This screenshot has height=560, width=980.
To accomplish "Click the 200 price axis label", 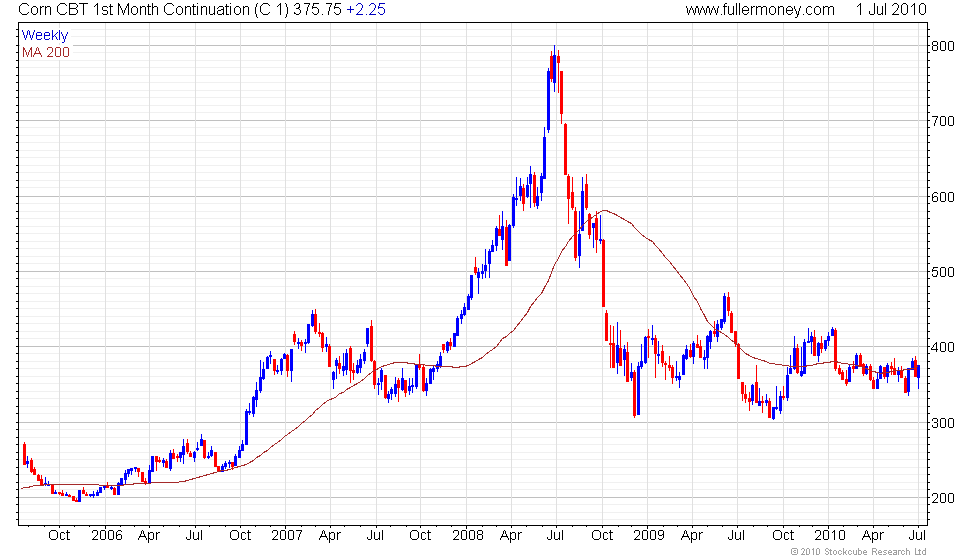I will pos(942,498).
